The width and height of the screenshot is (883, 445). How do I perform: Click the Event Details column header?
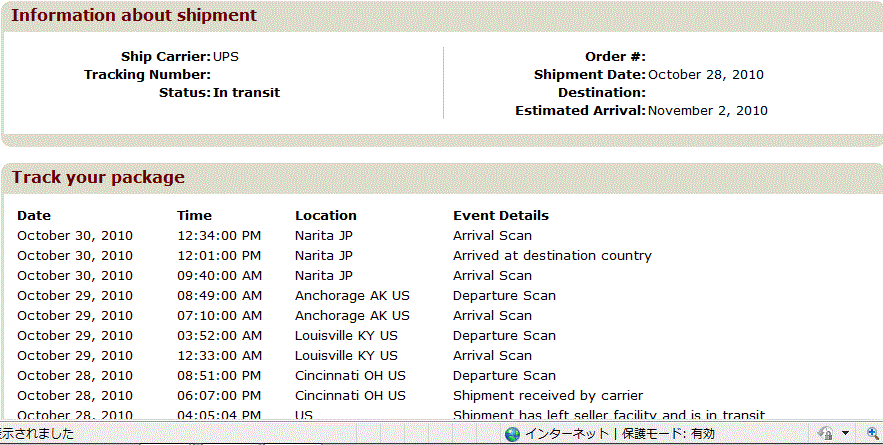(x=501, y=216)
